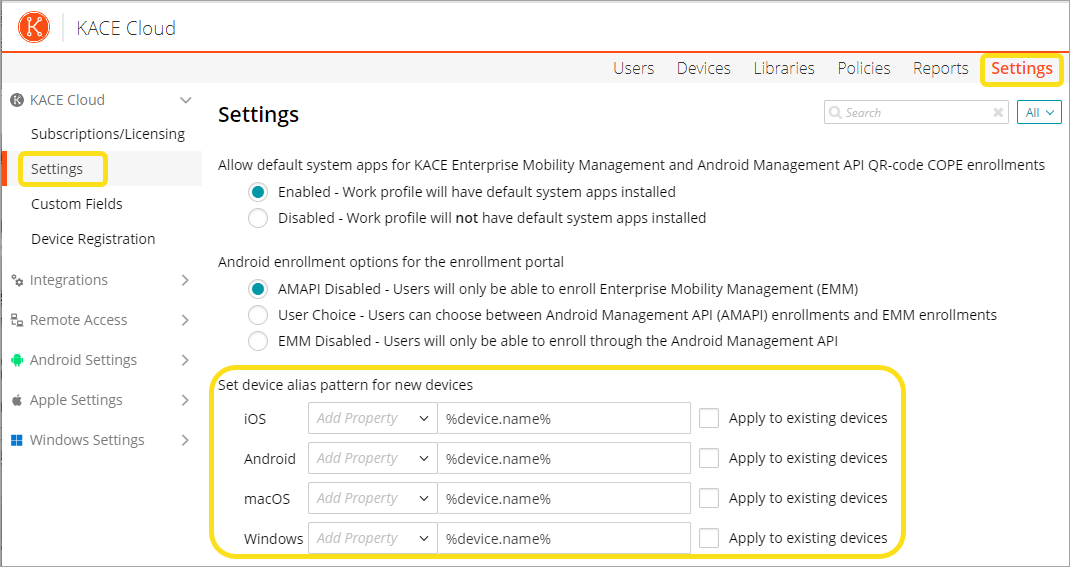Open the Add Property dropdown for Android
The width and height of the screenshot is (1070, 567).
coord(372,458)
